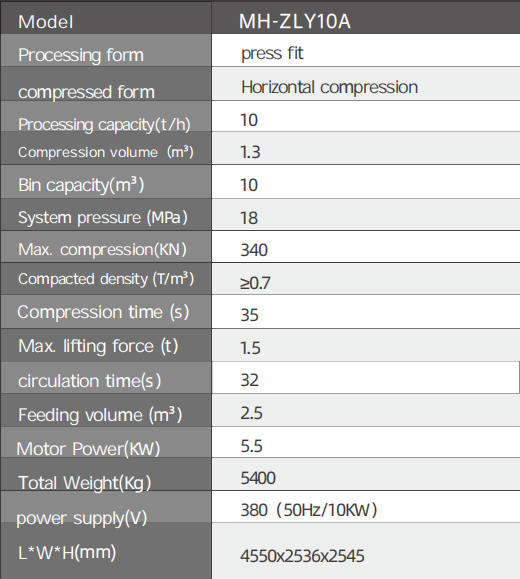The image size is (520, 579).
Task: Select the Max. compression(KN) label
Action: click(102, 250)
